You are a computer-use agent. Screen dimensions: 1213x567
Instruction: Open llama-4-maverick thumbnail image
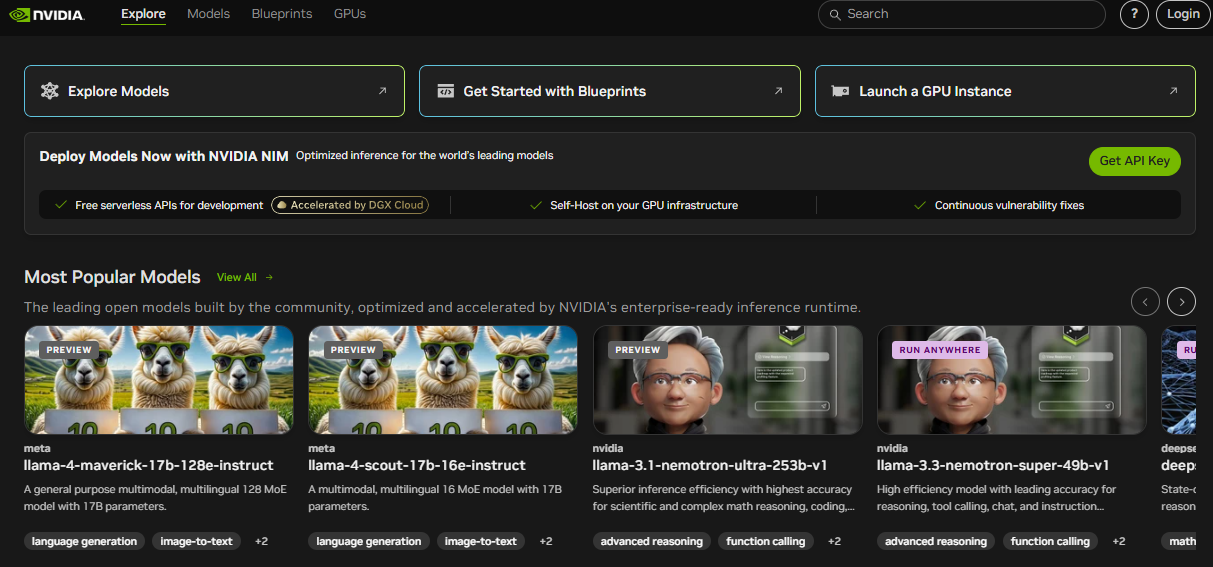158,379
